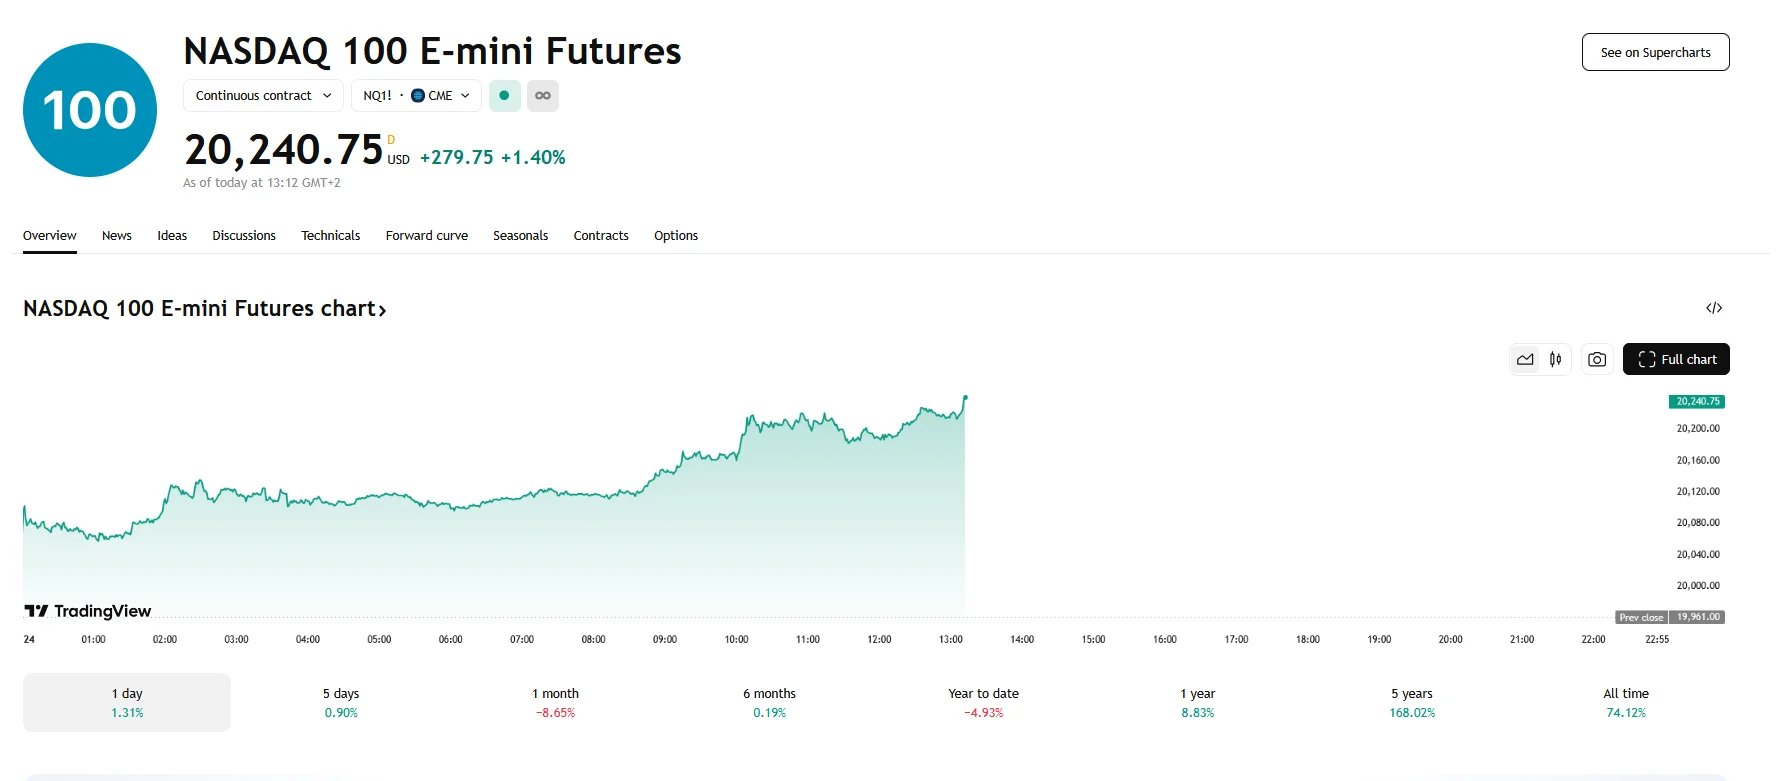This screenshot has height=781, width=1782.
Task: Click the TradingView logo on chart
Action: (88, 611)
